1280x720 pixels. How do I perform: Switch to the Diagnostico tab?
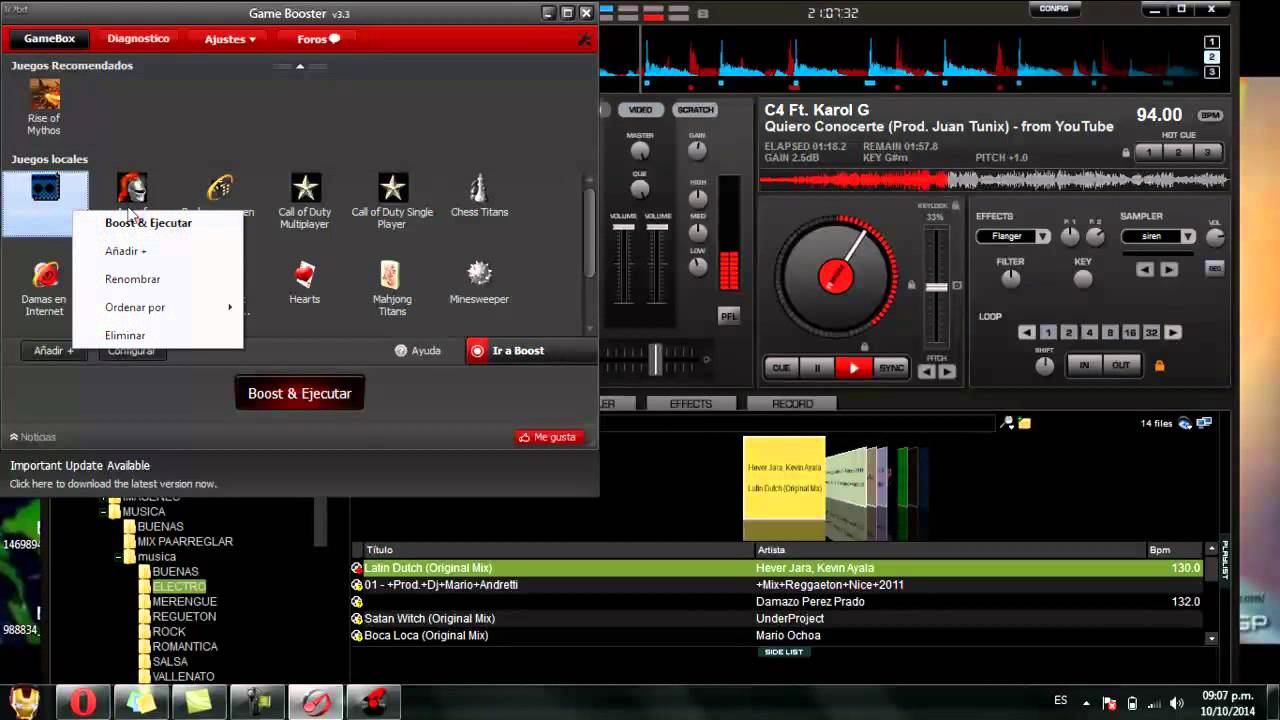click(x=138, y=39)
